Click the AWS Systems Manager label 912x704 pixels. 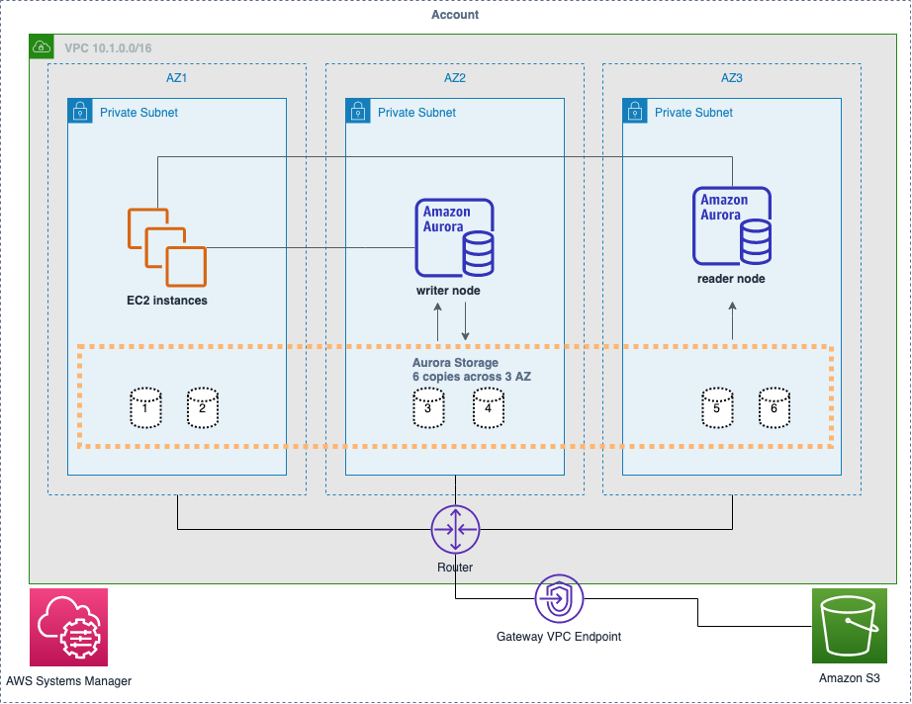pyautogui.click(x=69, y=681)
